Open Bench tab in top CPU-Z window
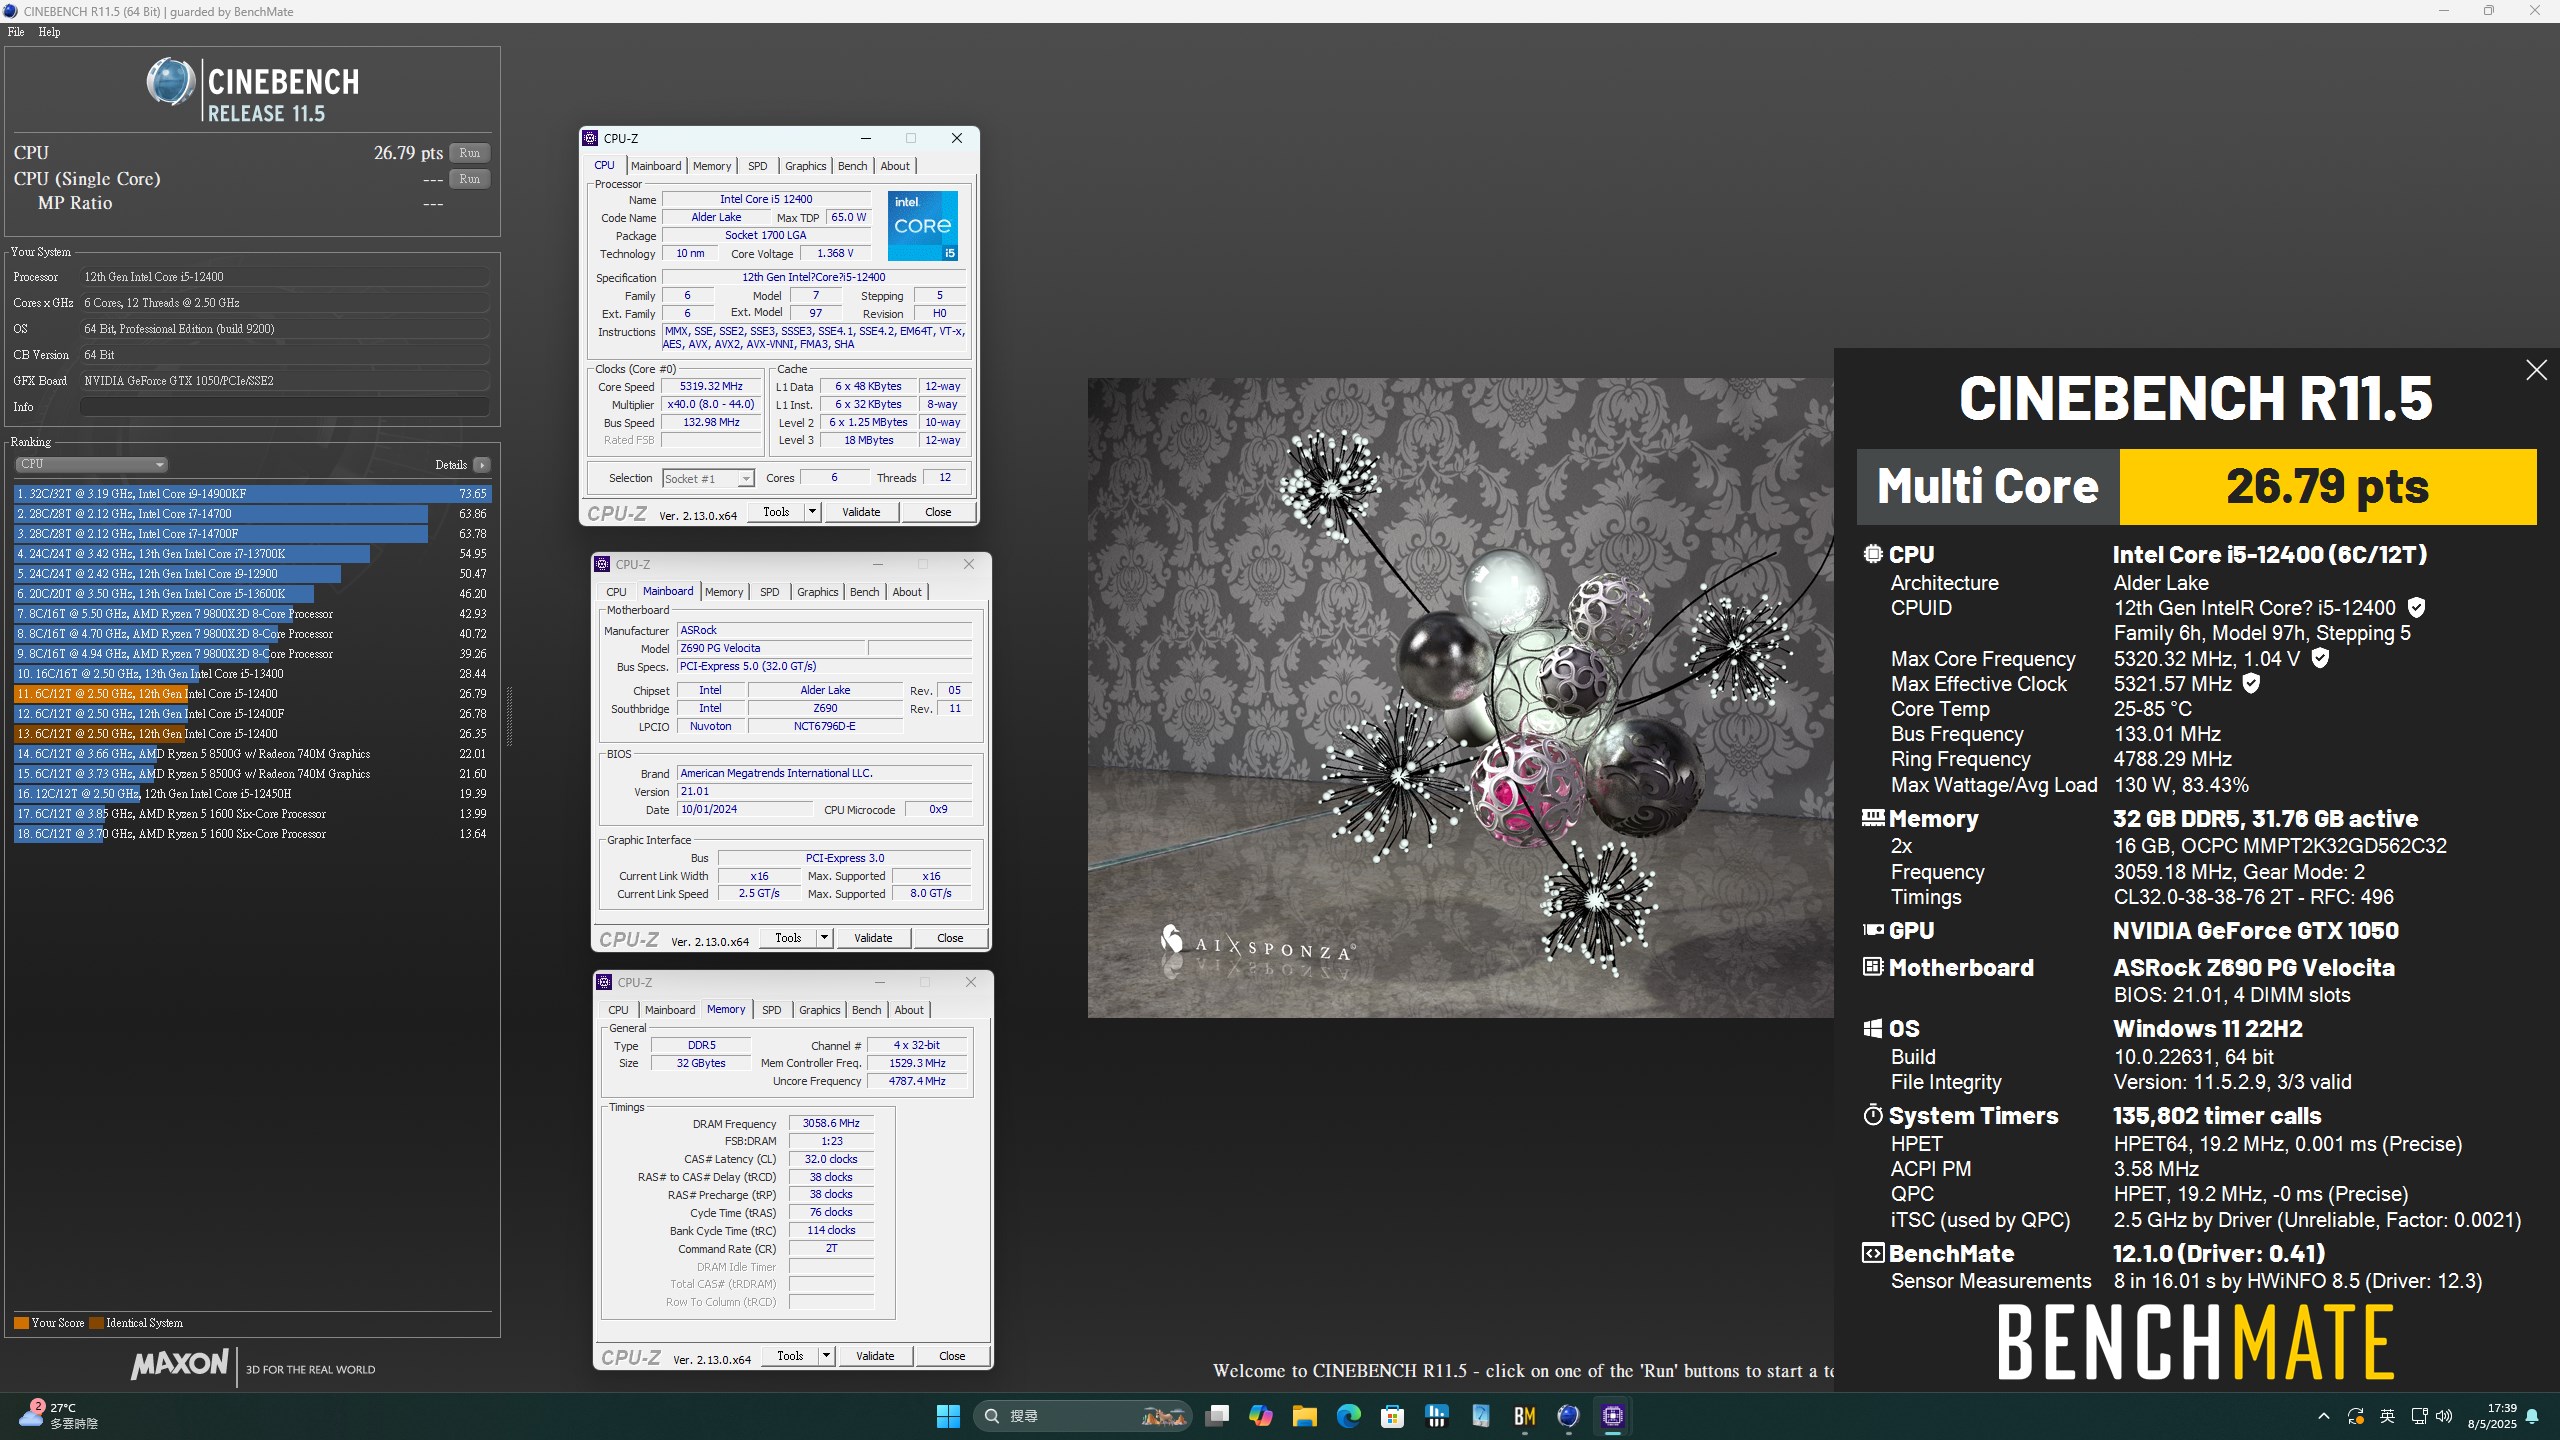This screenshot has width=2560, height=1440. [853, 166]
